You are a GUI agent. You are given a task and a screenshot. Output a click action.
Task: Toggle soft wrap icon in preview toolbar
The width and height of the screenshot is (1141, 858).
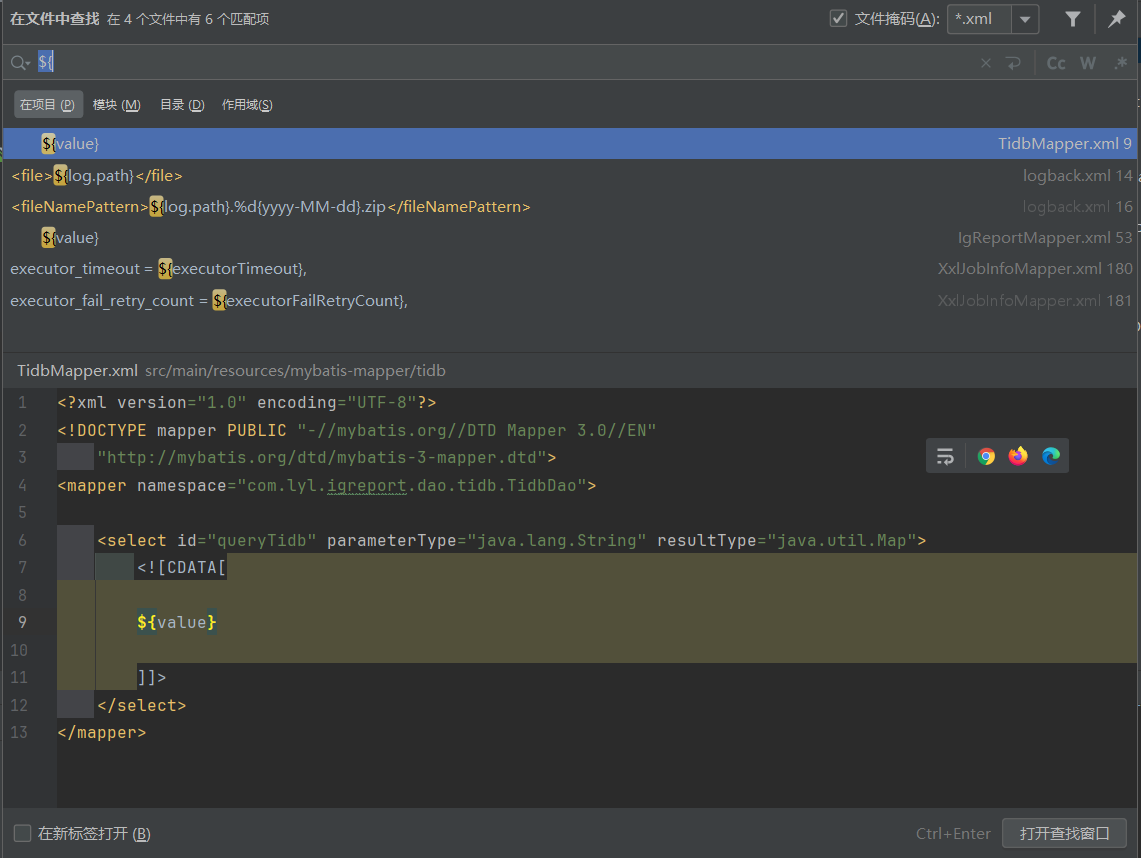click(x=945, y=456)
